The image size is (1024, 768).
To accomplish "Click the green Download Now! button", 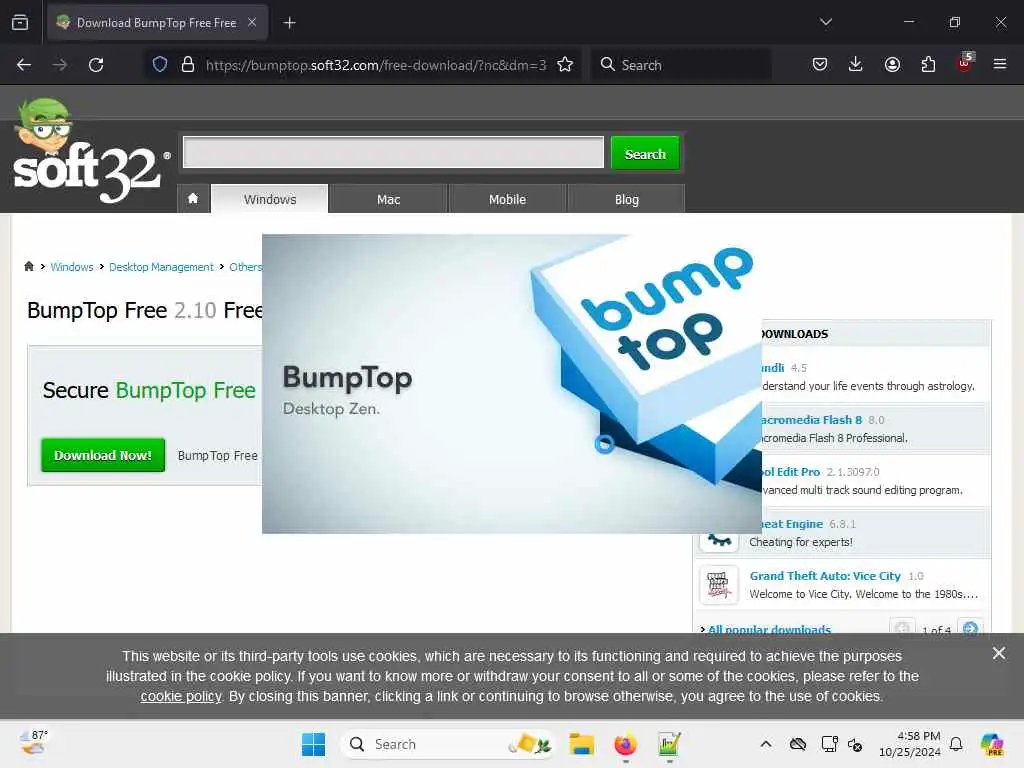I will pos(103,455).
